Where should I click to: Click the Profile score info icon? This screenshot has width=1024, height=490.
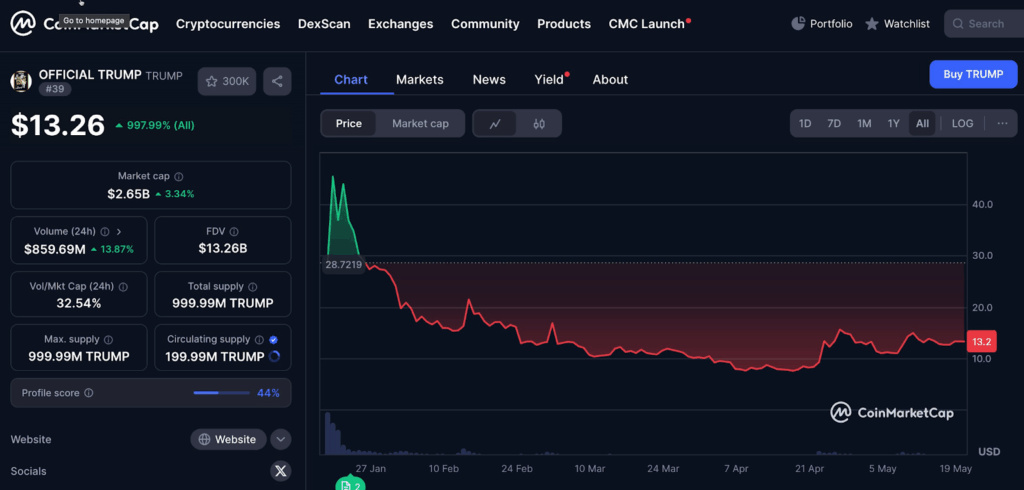(x=89, y=393)
